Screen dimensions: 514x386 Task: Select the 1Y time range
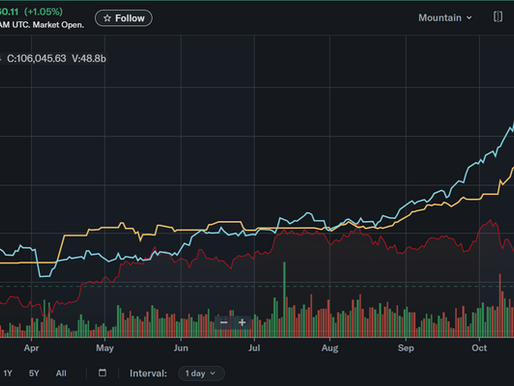click(x=8, y=373)
